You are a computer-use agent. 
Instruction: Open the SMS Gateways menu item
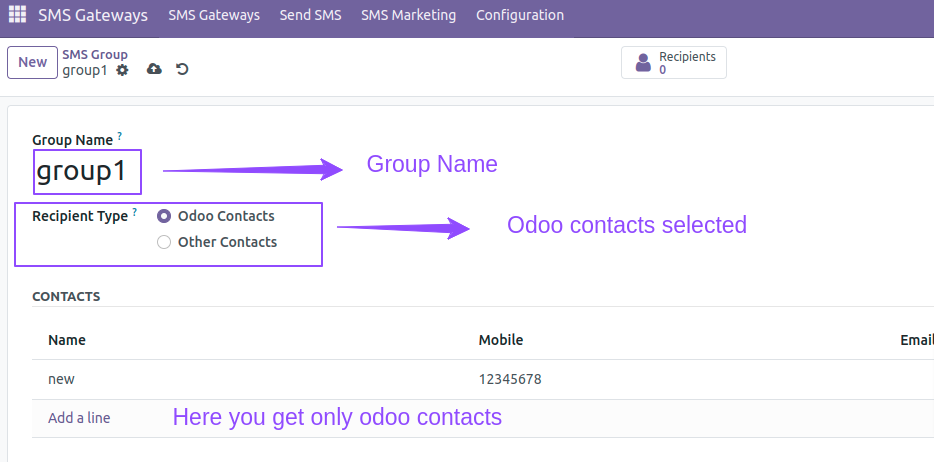[x=214, y=15]
